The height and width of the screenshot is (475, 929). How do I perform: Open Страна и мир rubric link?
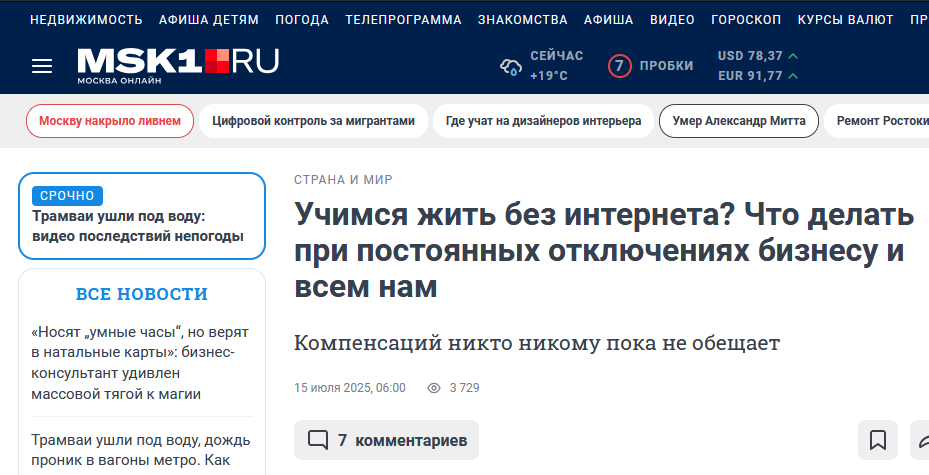343,179
